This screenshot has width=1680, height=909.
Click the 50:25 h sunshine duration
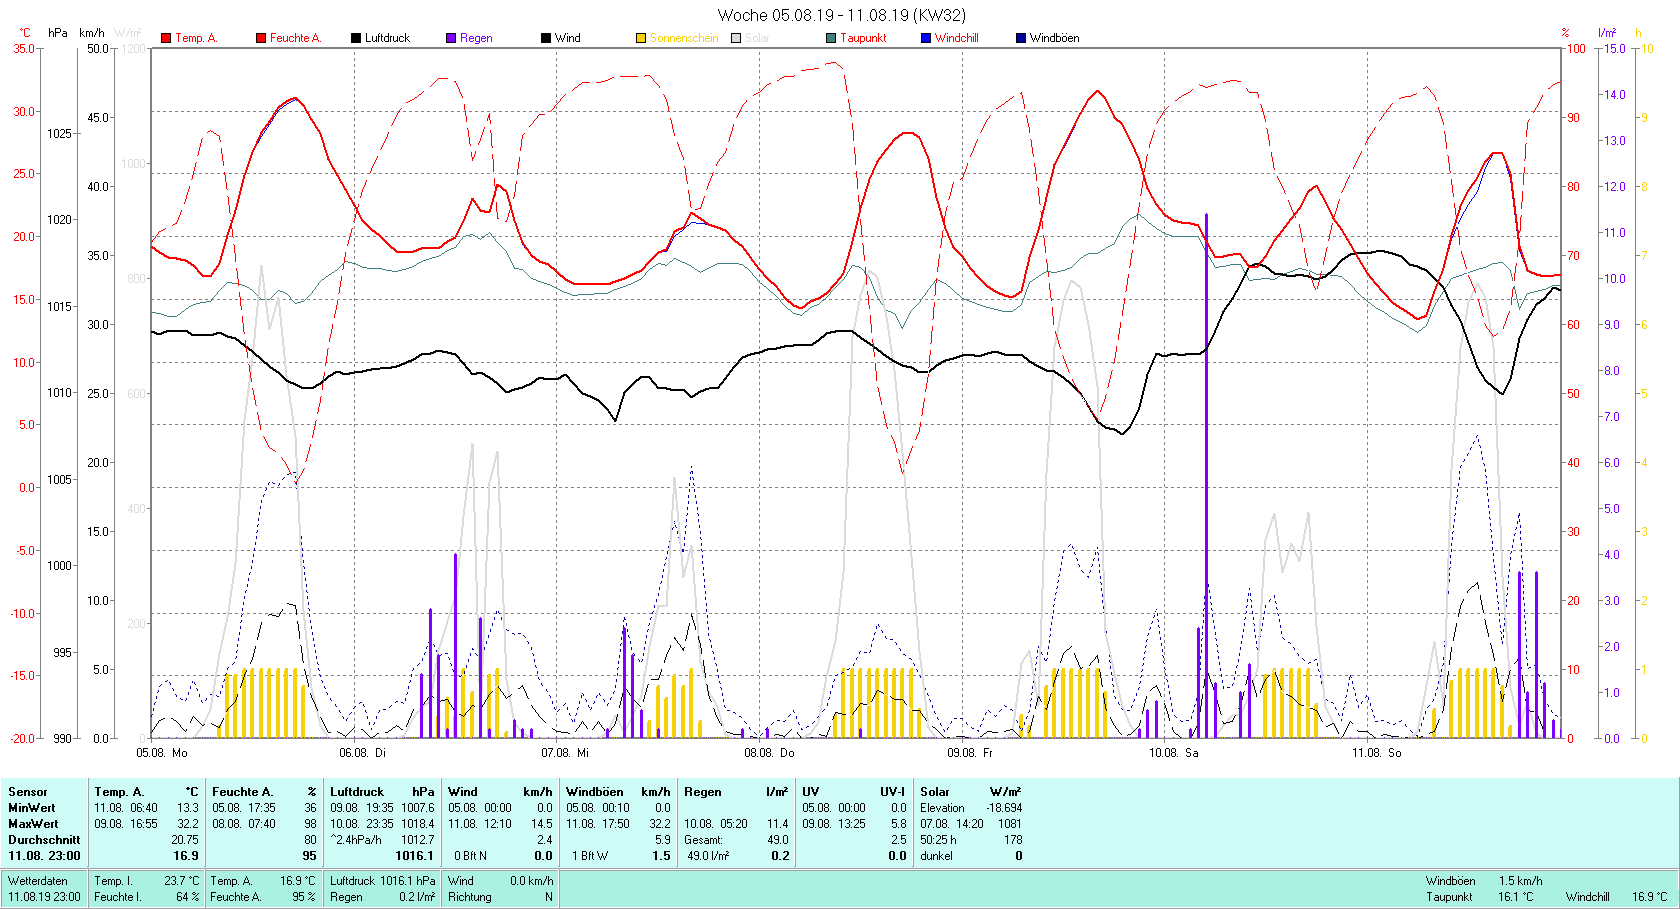pyautogui.click(x=938, y=840)
